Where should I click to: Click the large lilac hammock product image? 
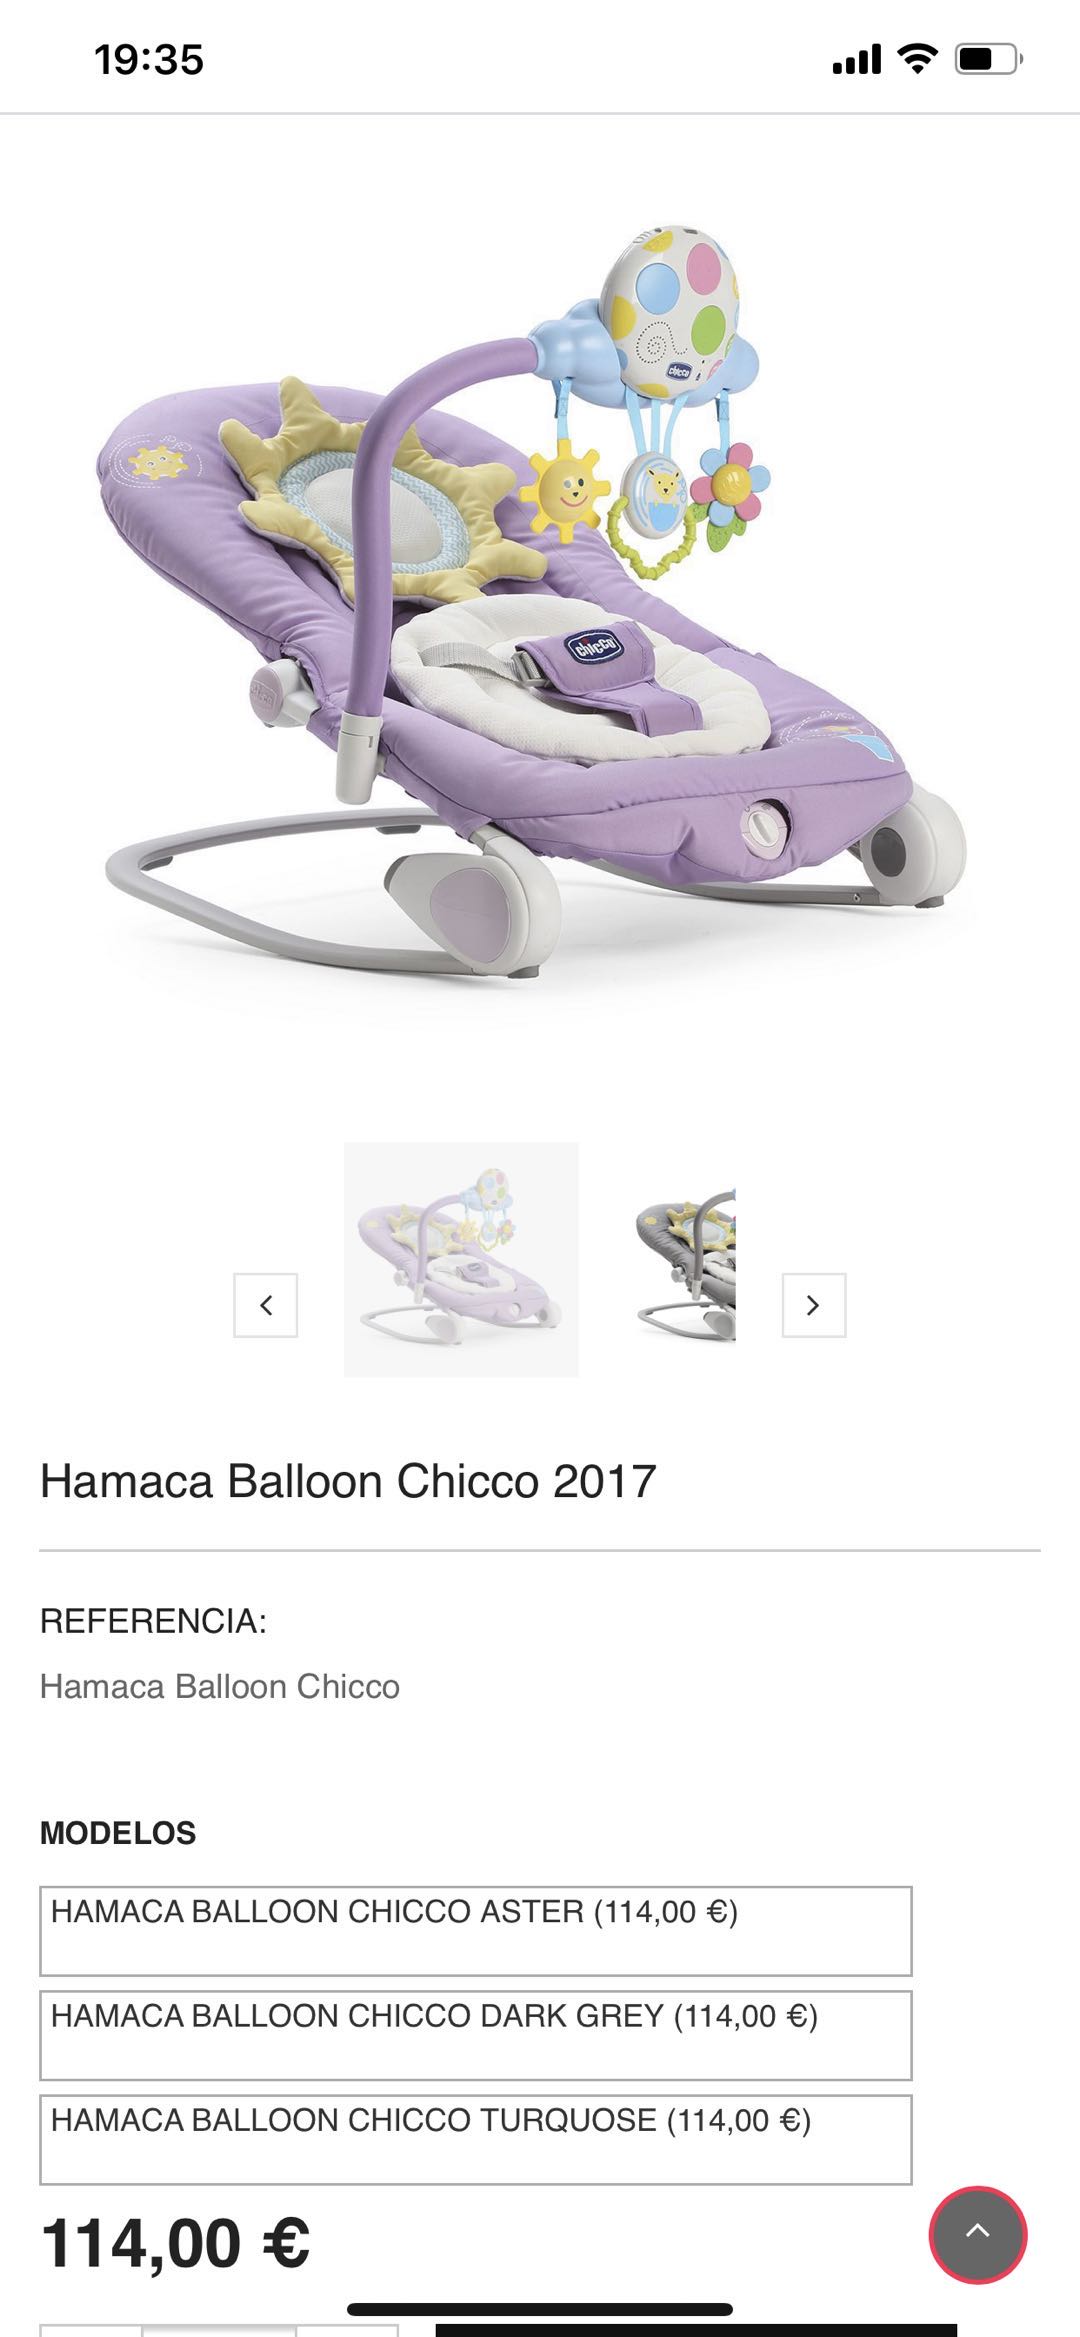click(535, 600)
